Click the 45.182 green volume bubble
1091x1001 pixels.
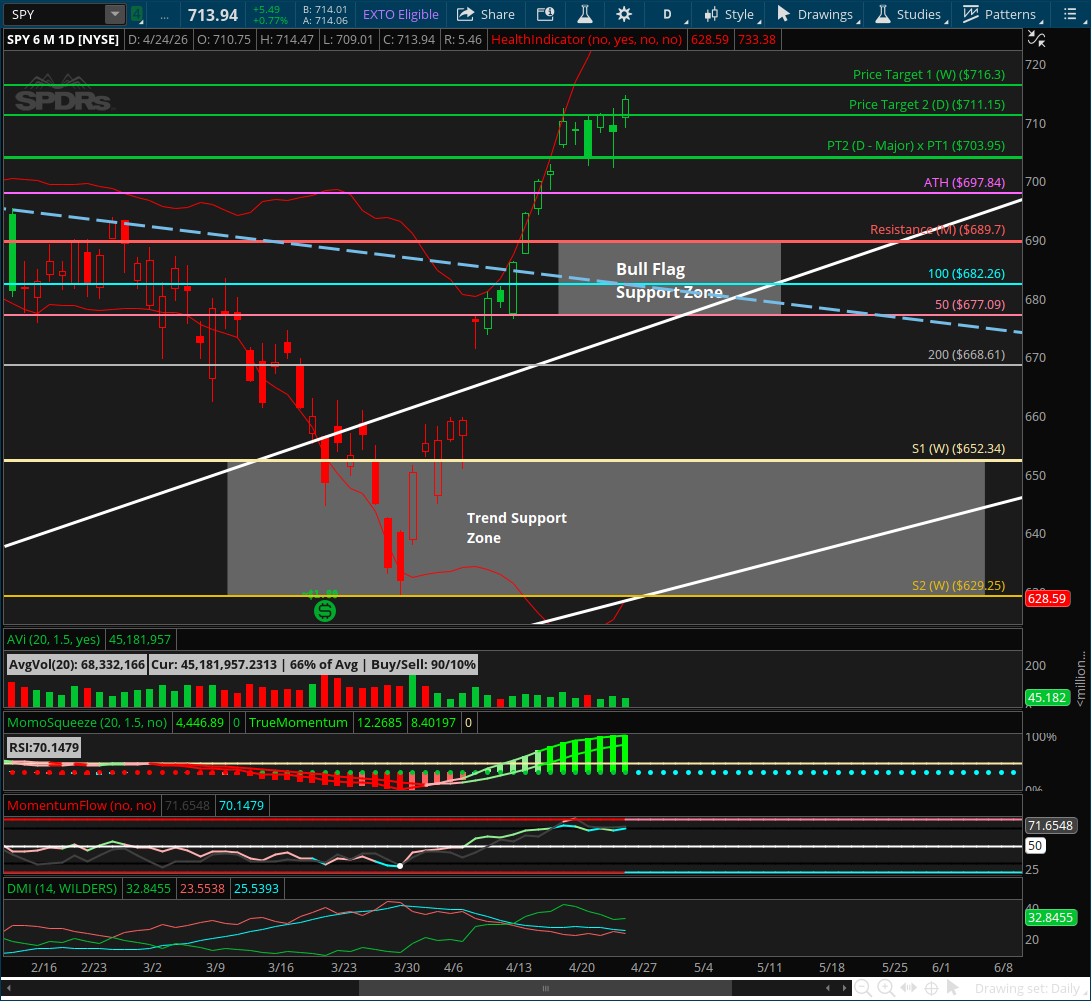pos(1046,697)
